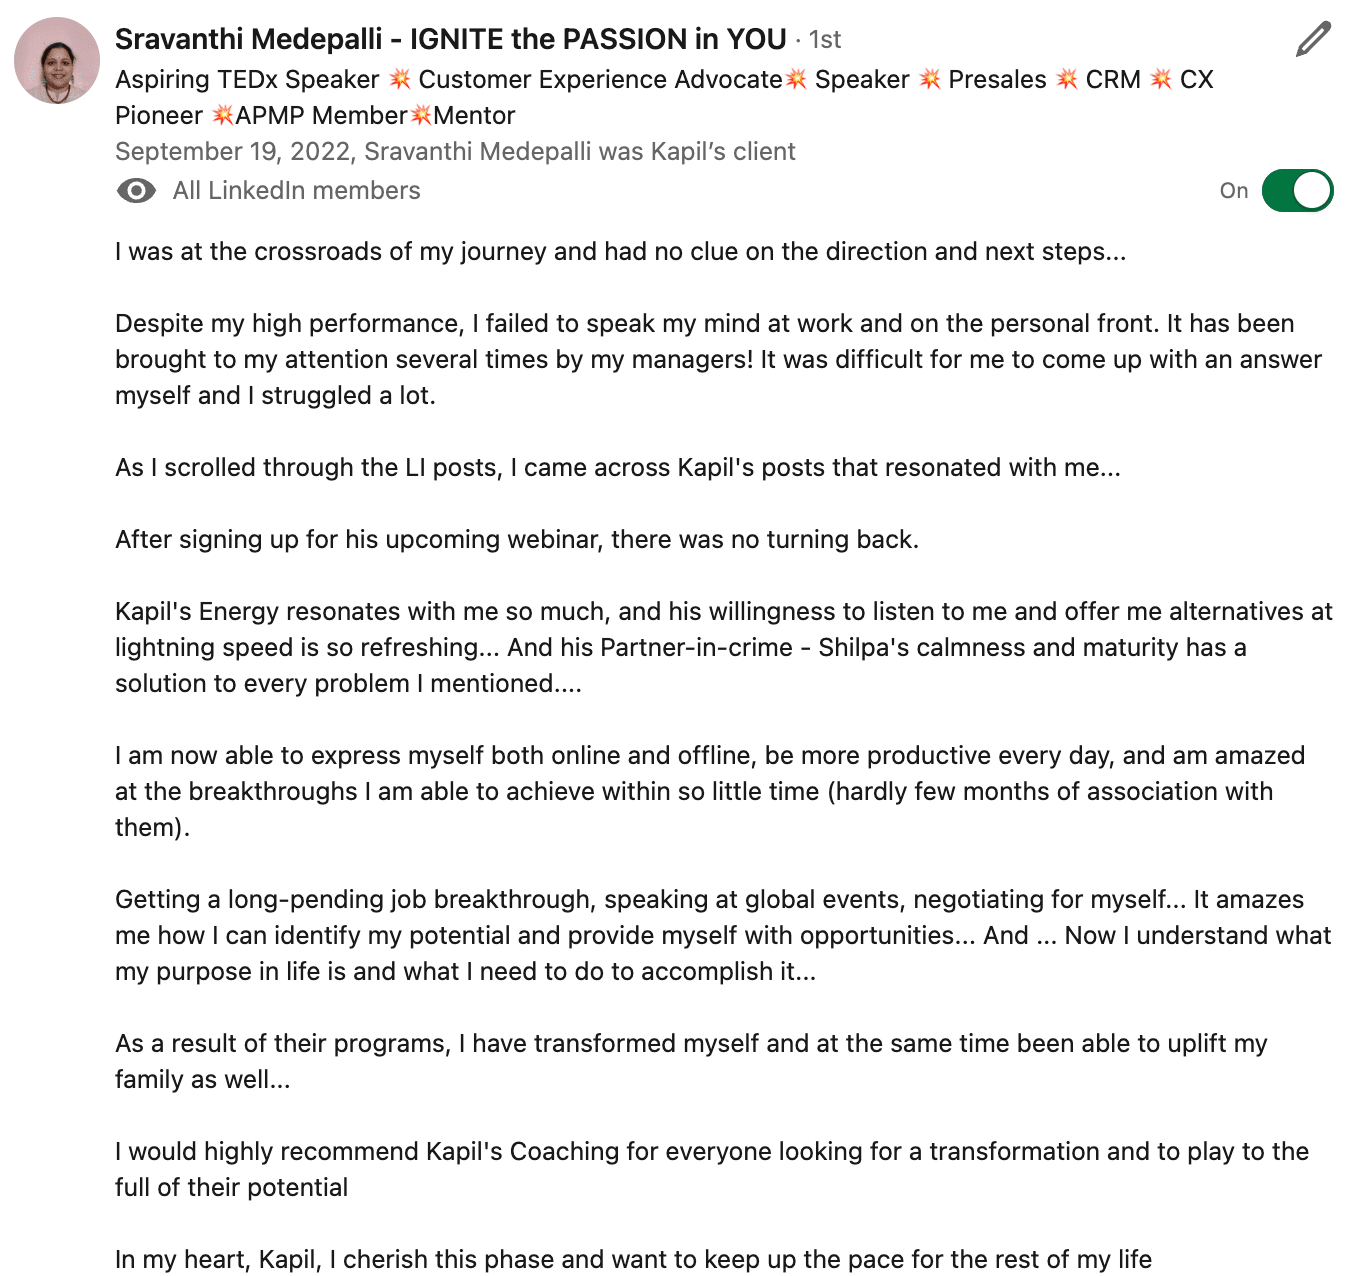The height and width of the screenshot is (1276, 1368).
Task: Click the pencil edit icon
Action: [1313, 40]
